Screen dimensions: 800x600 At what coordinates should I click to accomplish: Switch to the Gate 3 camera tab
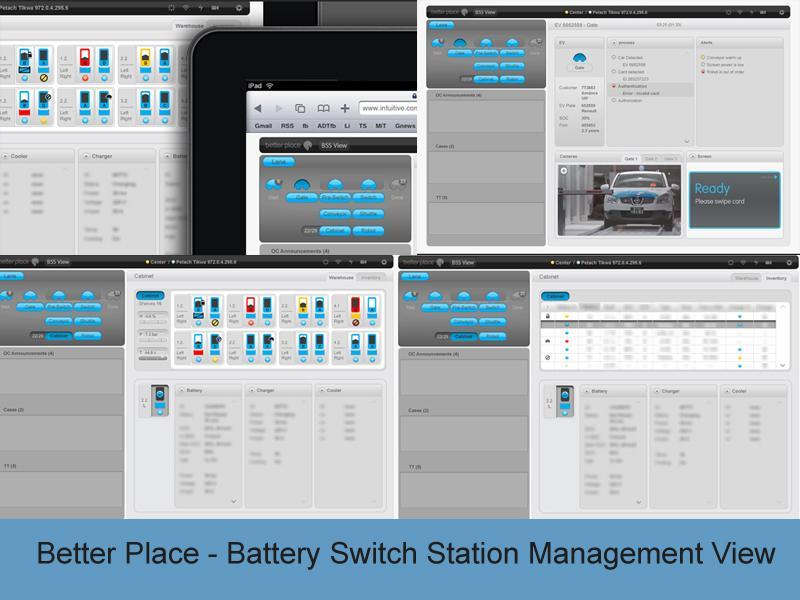click(670, 159)
